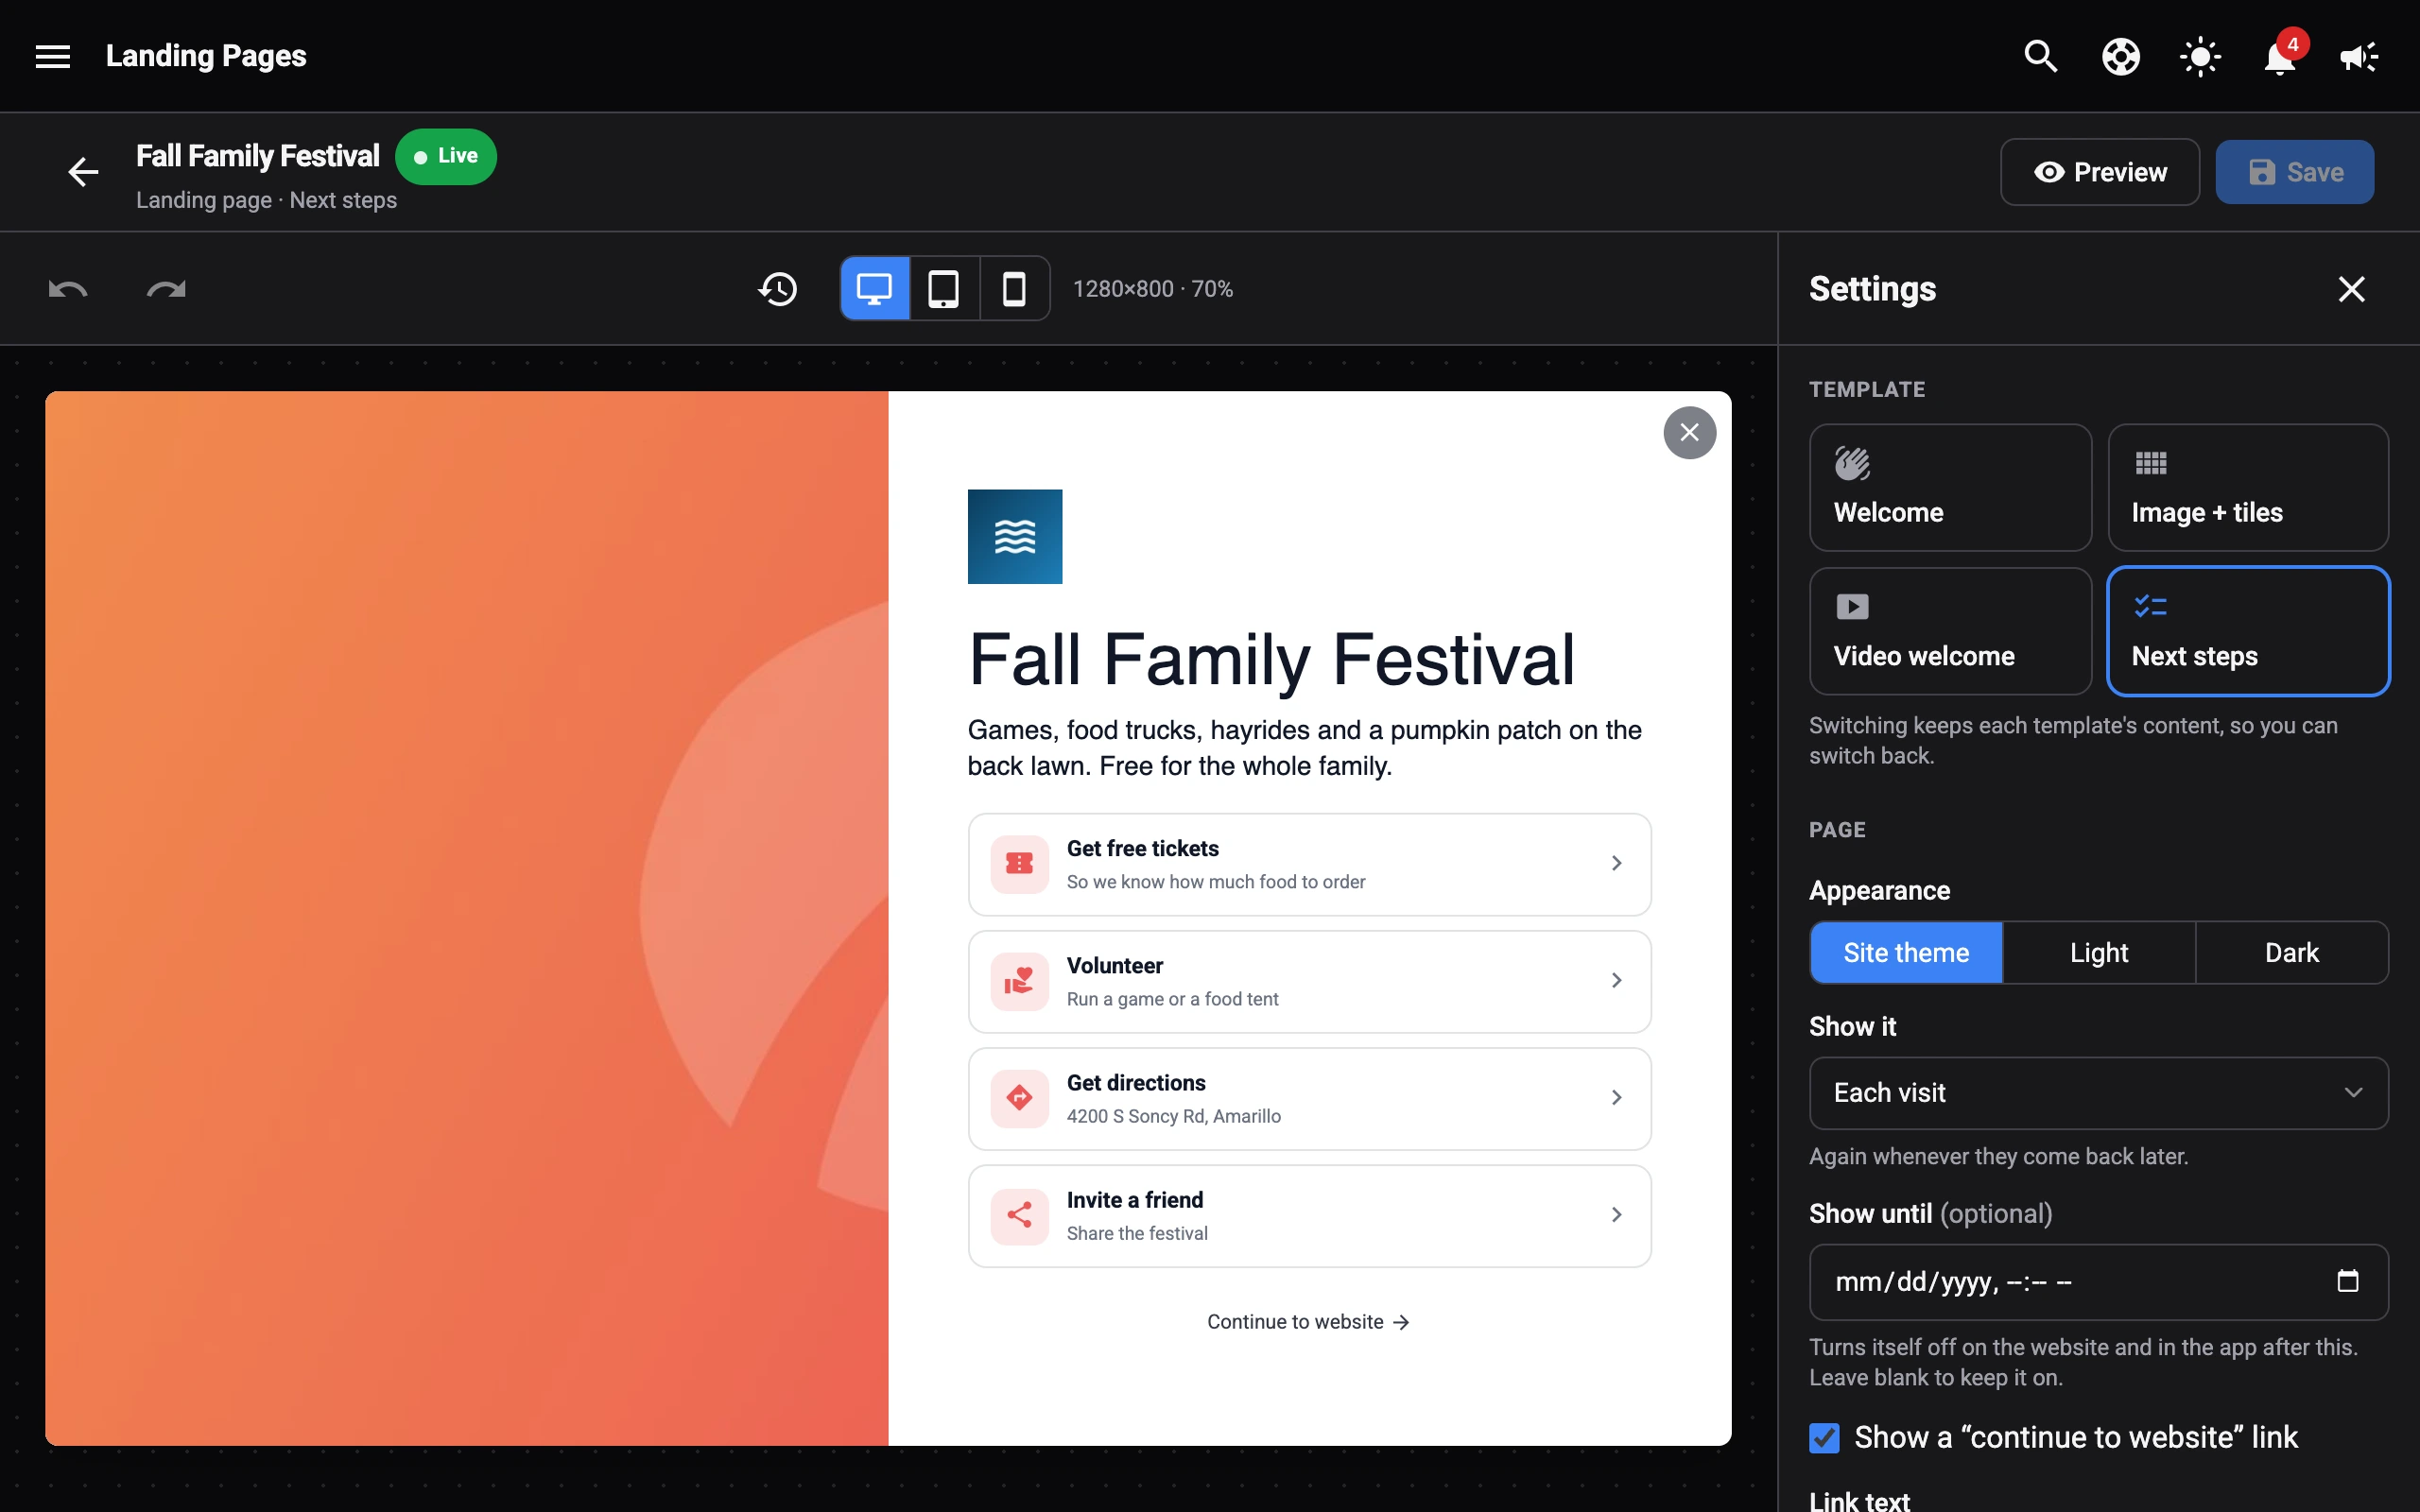Click the Invite a friend tile

(x=1309, y=1215)
